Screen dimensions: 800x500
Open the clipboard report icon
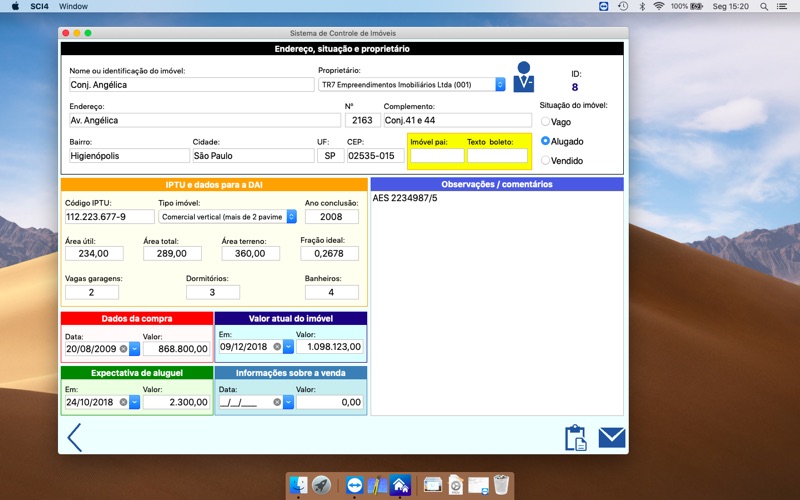click(576, 438)
